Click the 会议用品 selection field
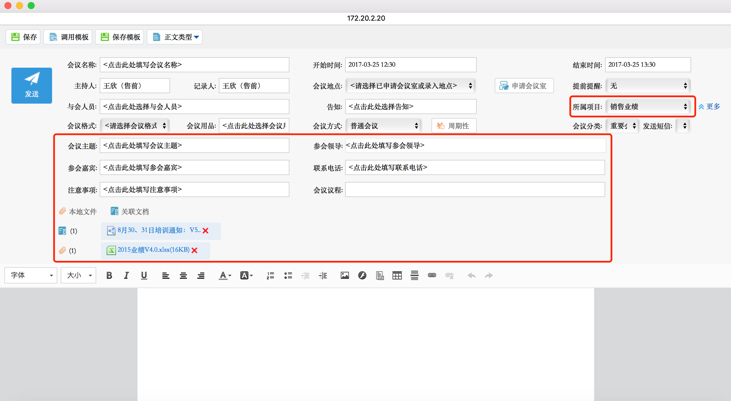 (254, 126)
